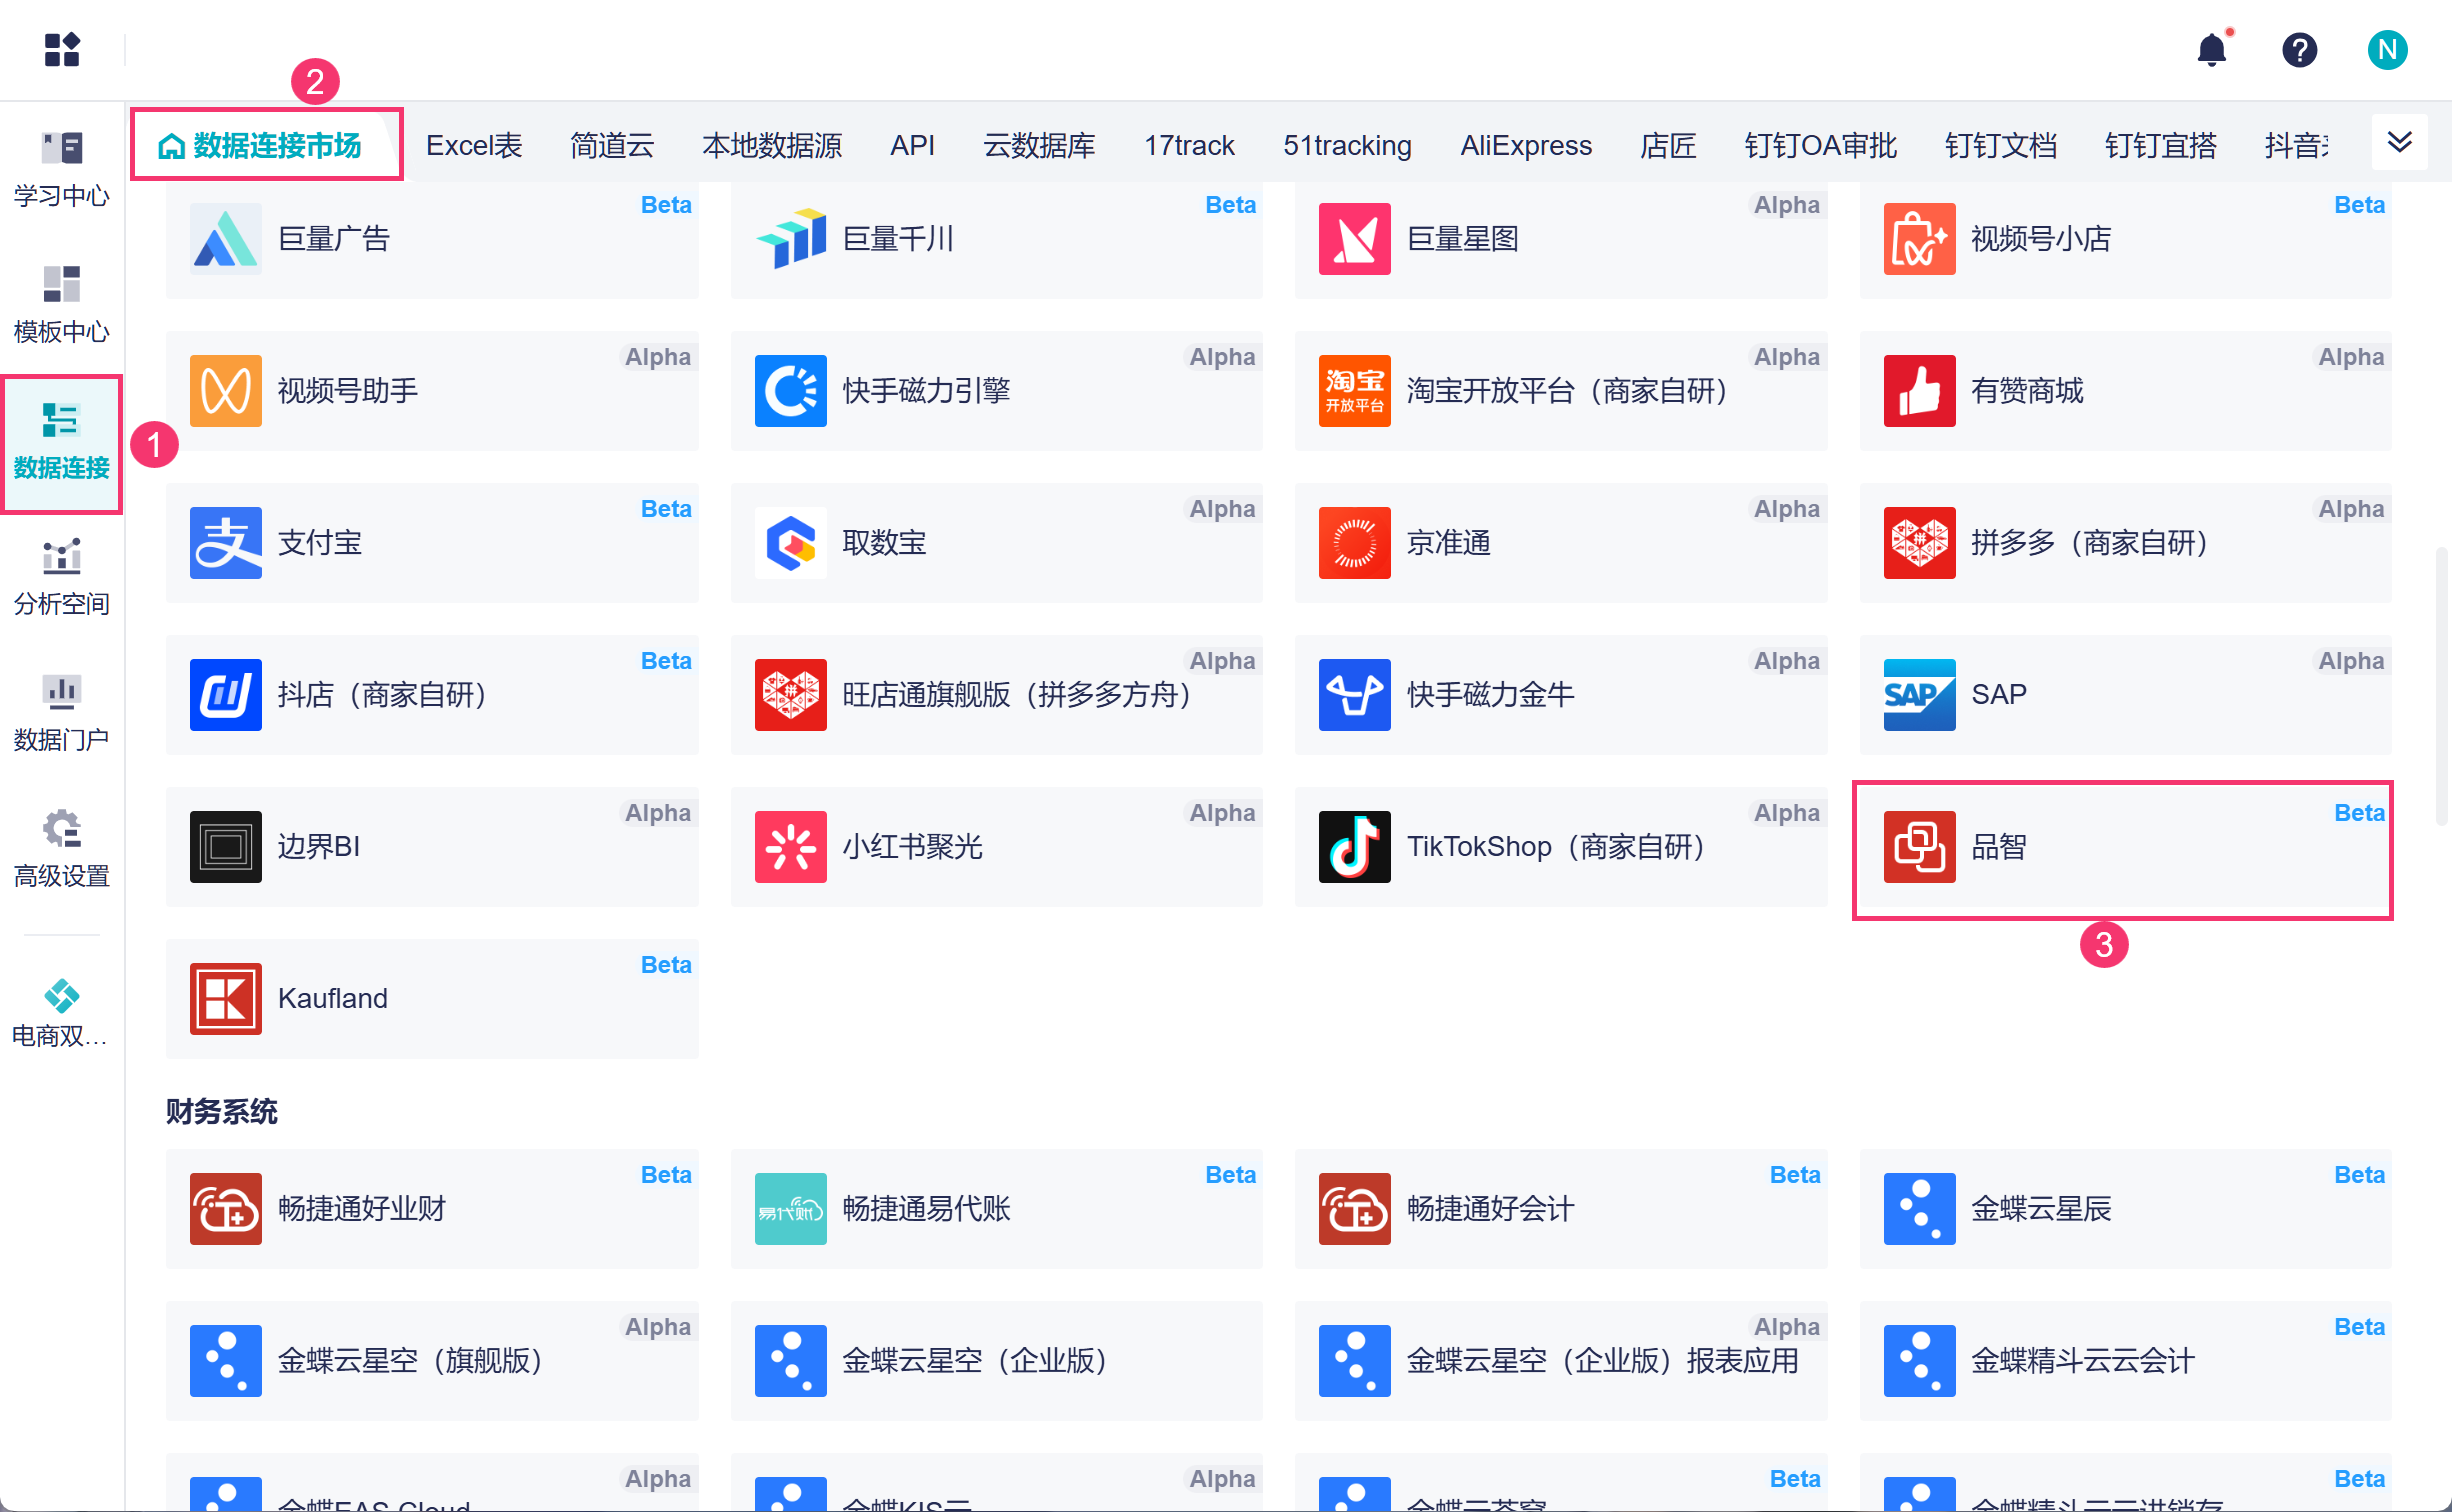
Task: Open the 51tracking tab
Action: click(1347, 146)
